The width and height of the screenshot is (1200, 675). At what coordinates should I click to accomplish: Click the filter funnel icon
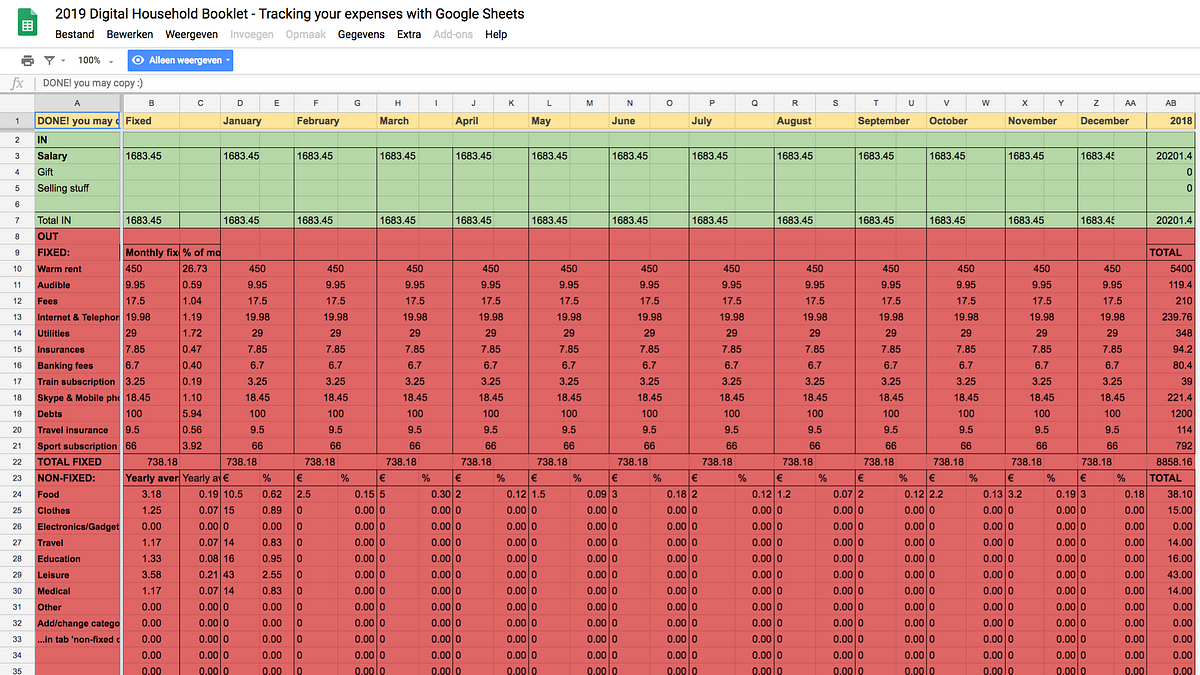(50, 61)
